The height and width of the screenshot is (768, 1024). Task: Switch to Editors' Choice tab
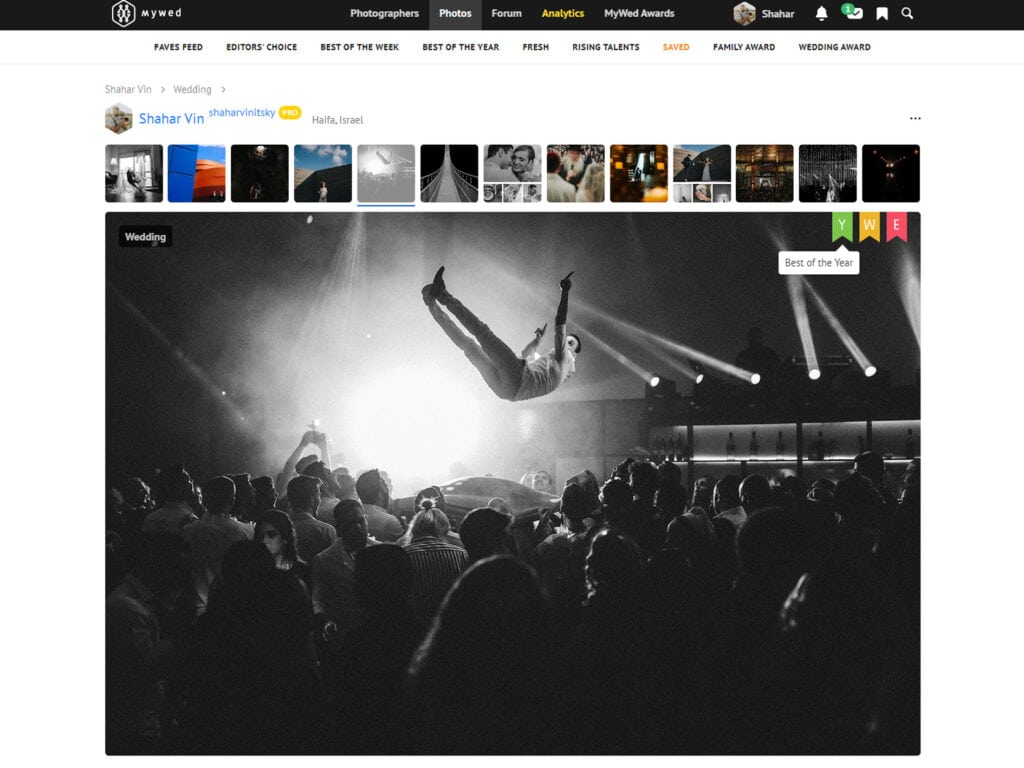[261, 47]
